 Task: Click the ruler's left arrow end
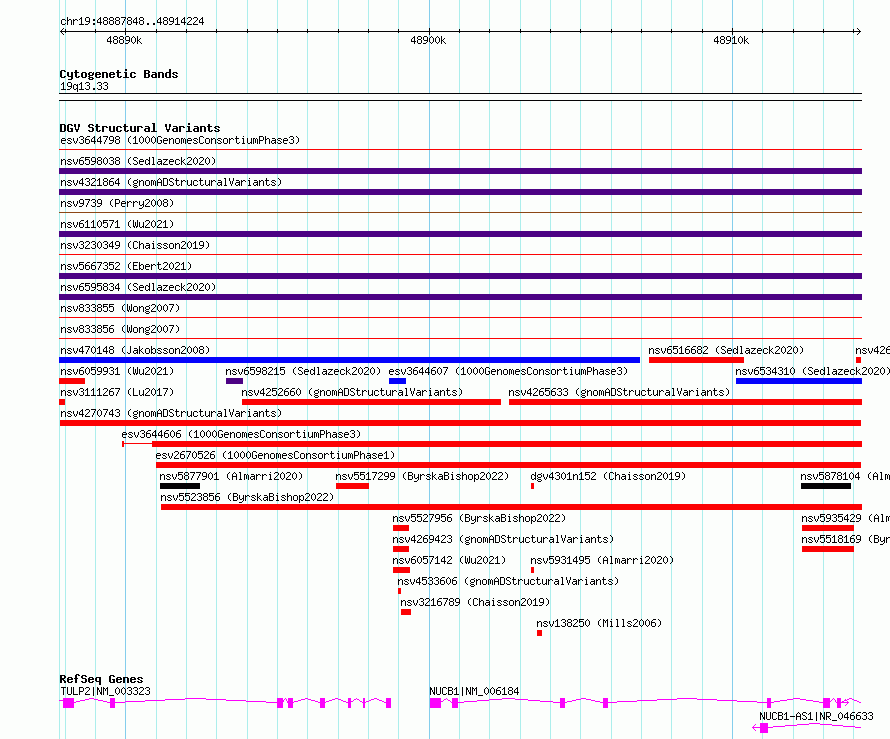pos(62,31)
